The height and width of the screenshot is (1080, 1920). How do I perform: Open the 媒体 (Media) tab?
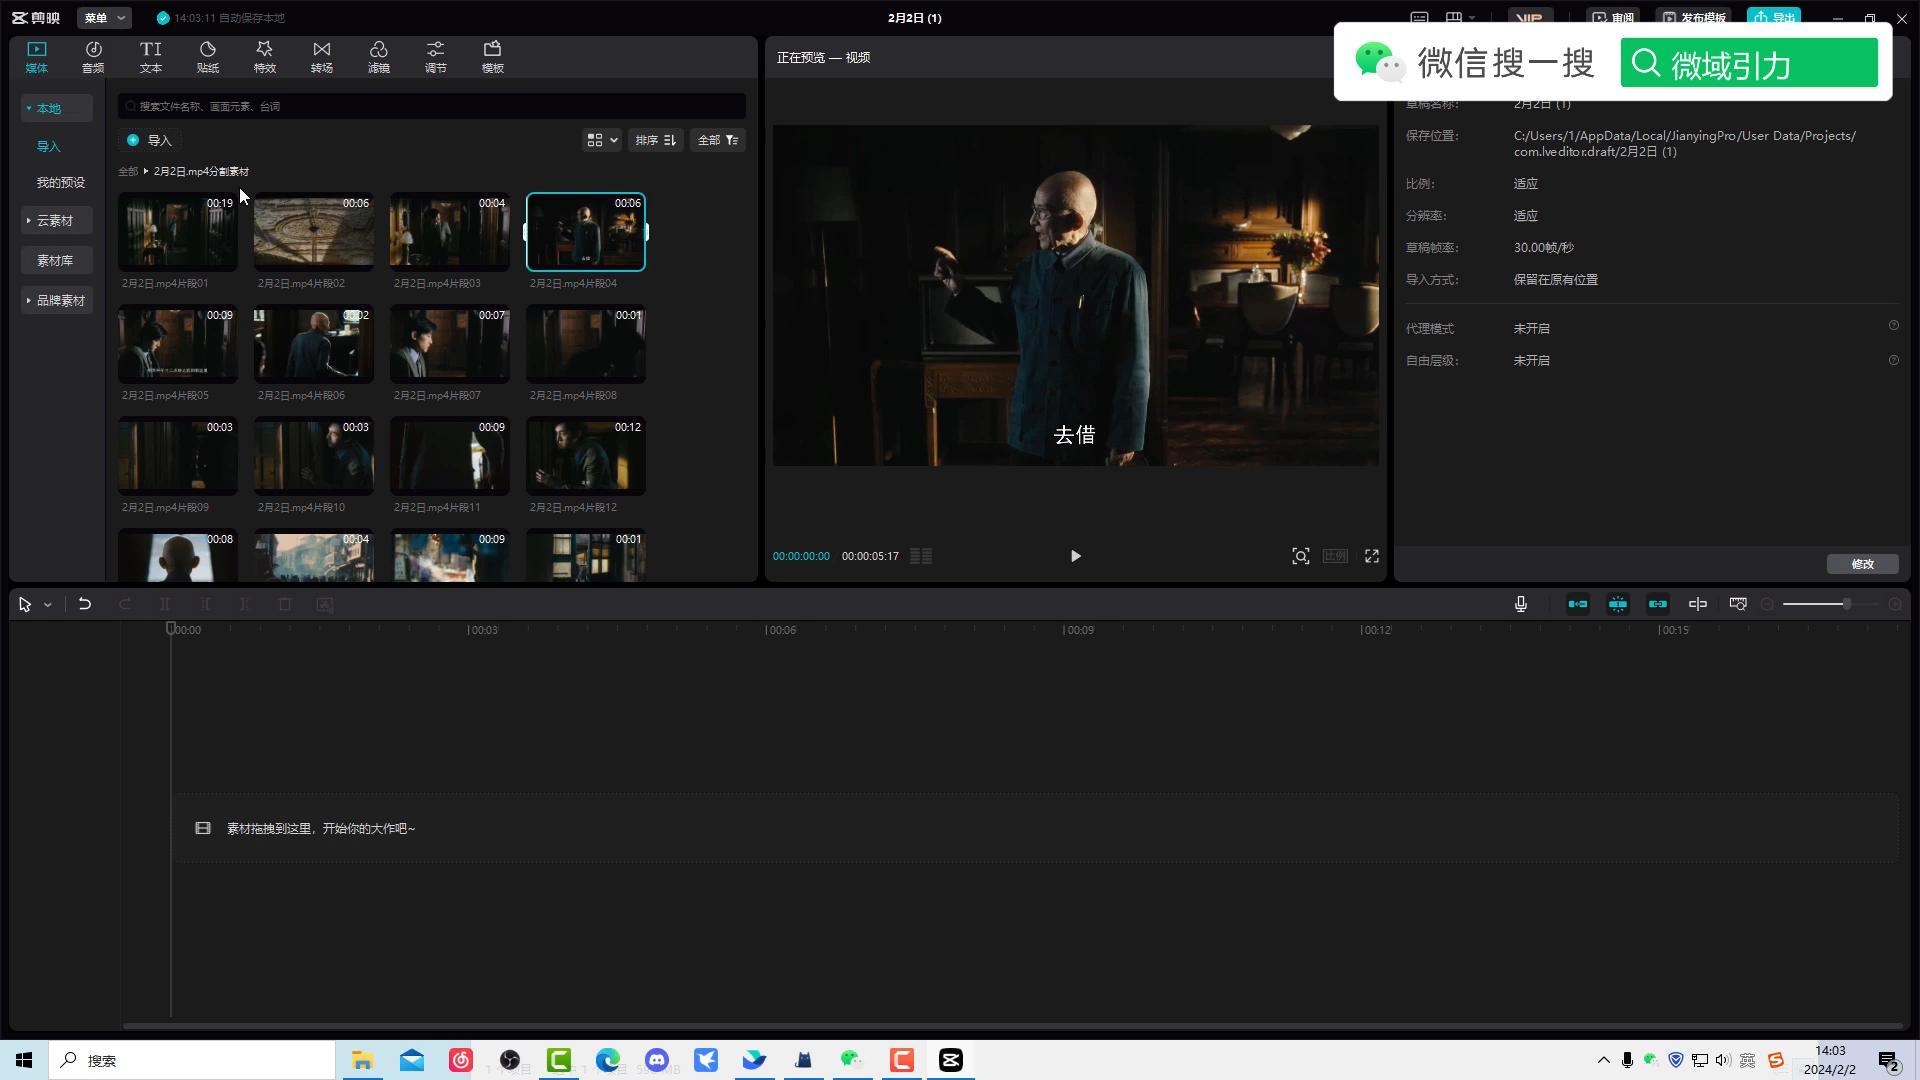click(36, 57)
